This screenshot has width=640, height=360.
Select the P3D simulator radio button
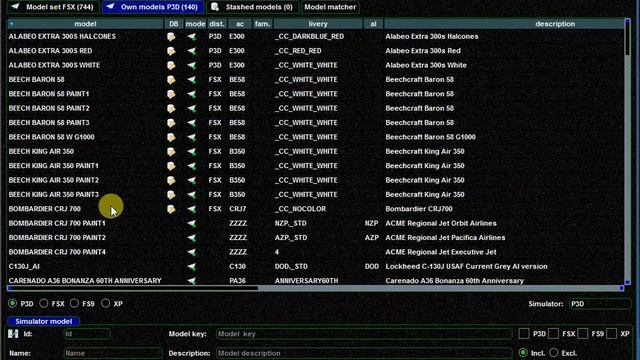13,303
